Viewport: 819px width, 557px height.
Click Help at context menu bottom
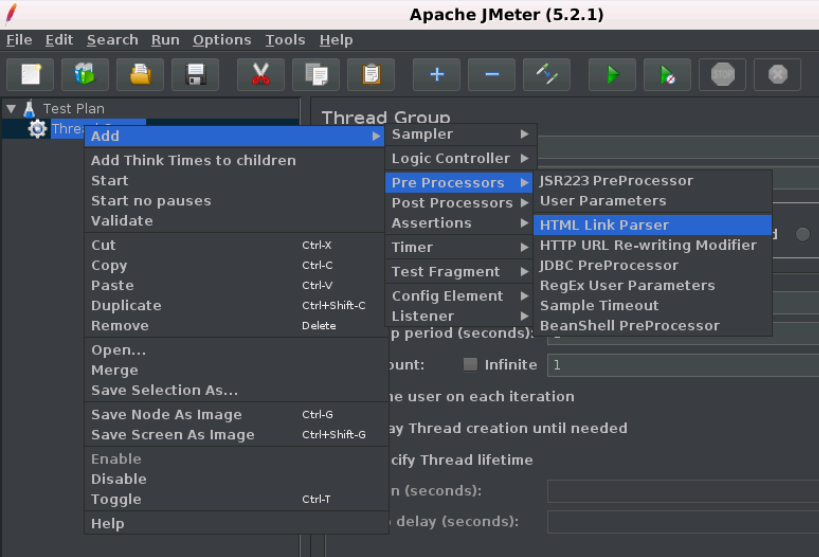[236, 524]
